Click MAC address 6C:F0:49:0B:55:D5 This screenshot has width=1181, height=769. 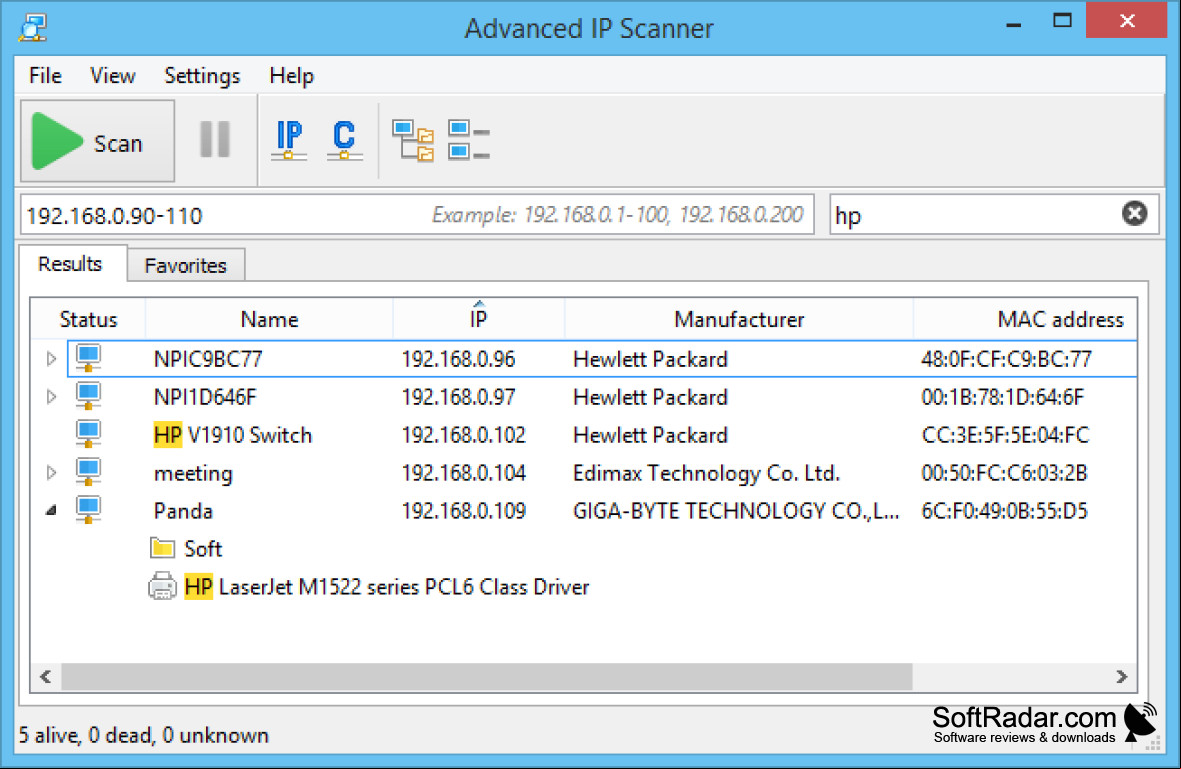click(1004, 511)
